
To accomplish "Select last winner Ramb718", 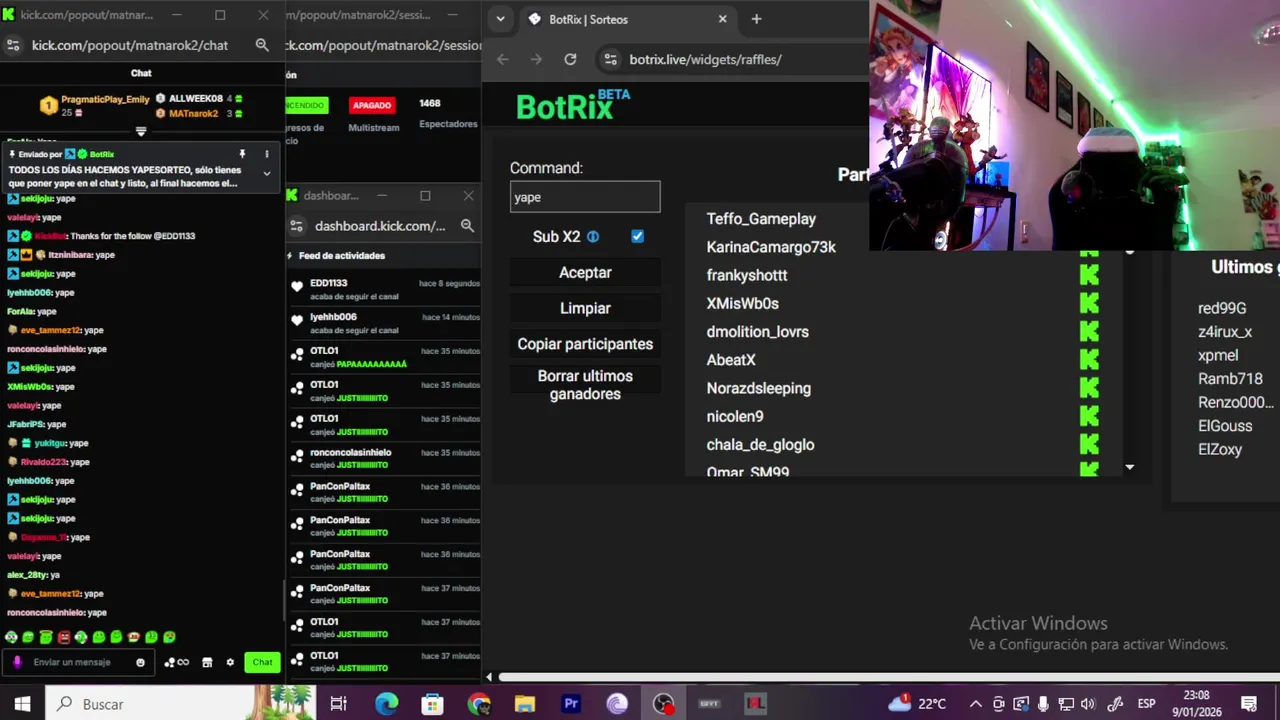I will coord(1230,379).
